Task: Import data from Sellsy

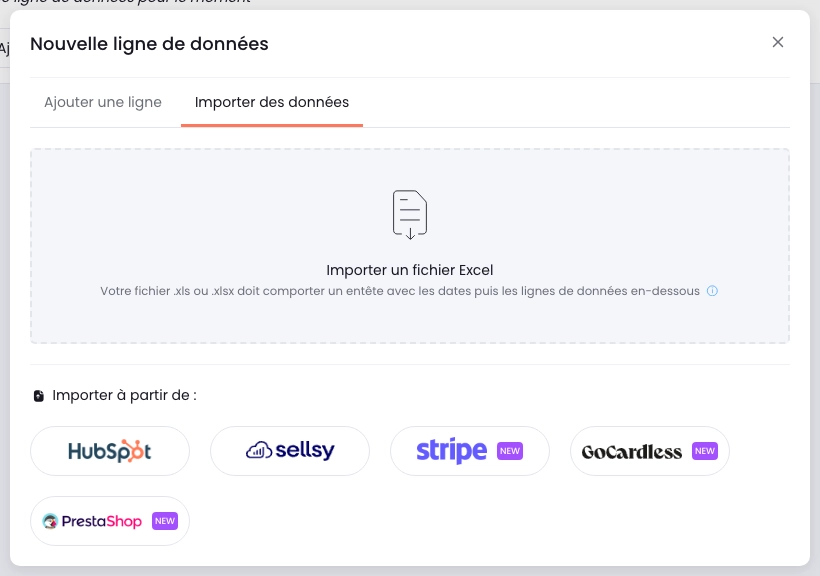Action: (290, 451)
